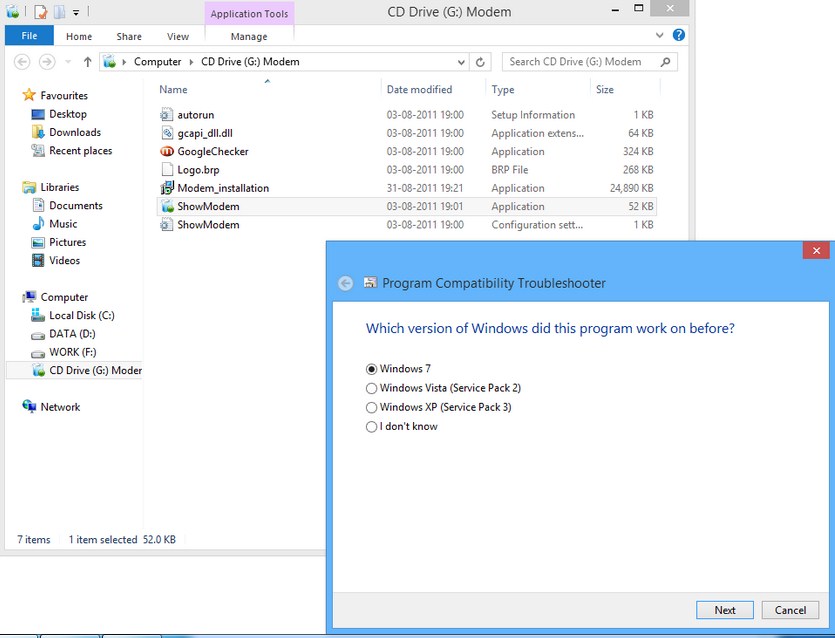
Task: Open Desktop in the navigation pane
Action: (x=68, y=114)
